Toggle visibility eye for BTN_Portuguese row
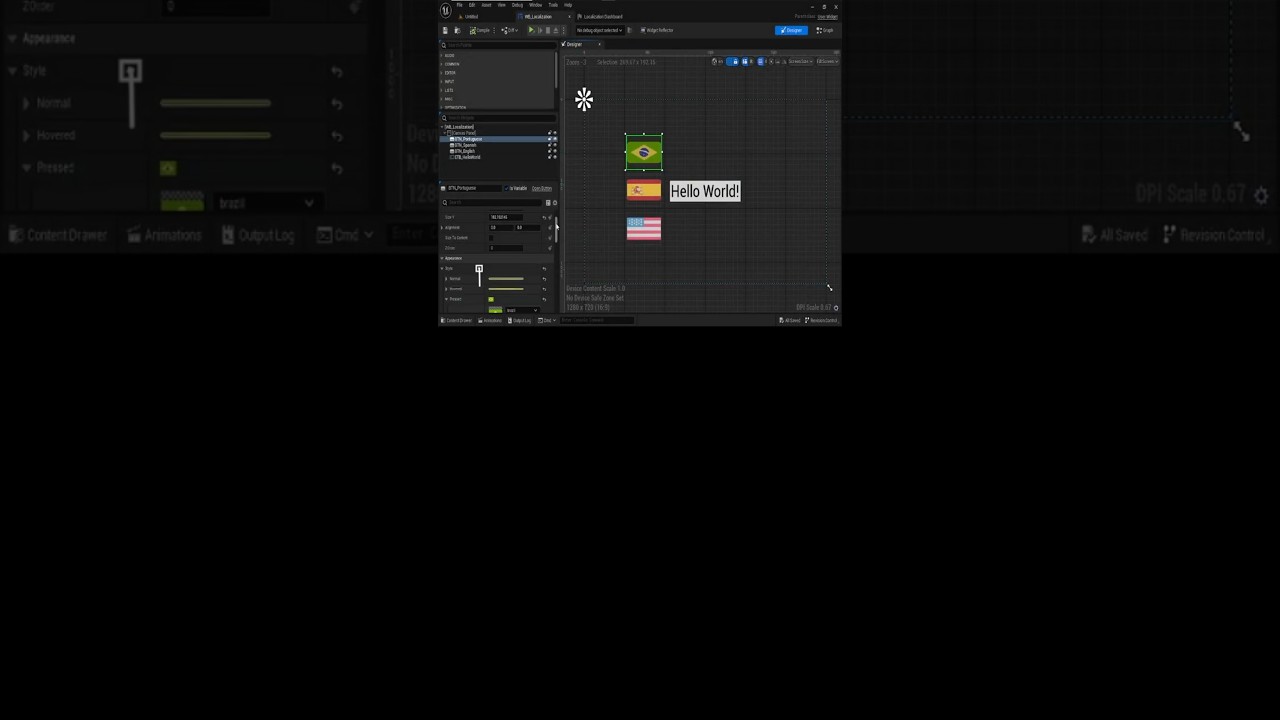This screenshot has width=1280, height=720. pyautogui.click(x=555, y=139)
